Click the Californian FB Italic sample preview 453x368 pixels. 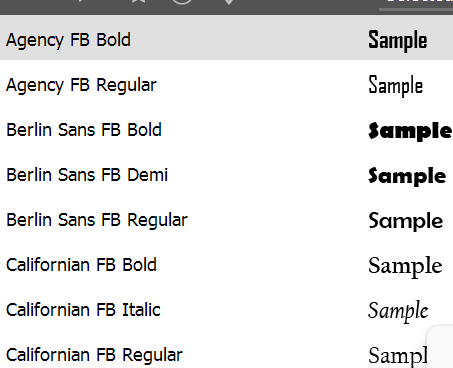pos(398,311)
